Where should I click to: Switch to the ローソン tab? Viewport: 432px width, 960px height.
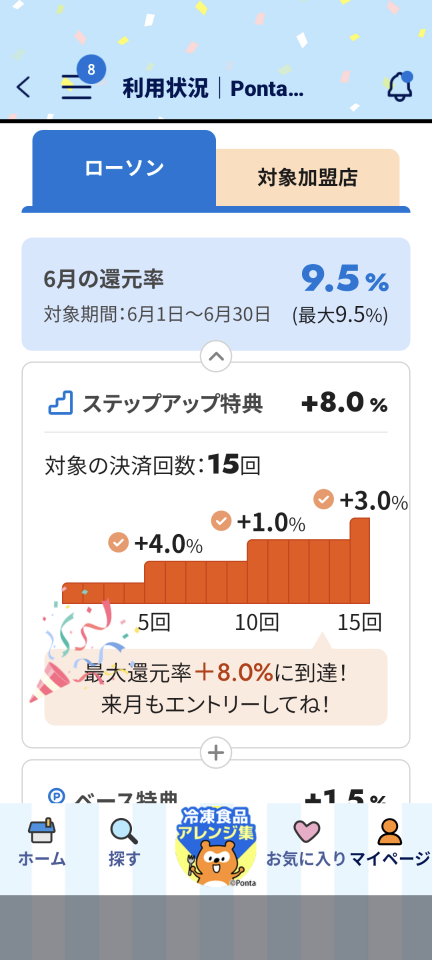(x=124, y=168)
